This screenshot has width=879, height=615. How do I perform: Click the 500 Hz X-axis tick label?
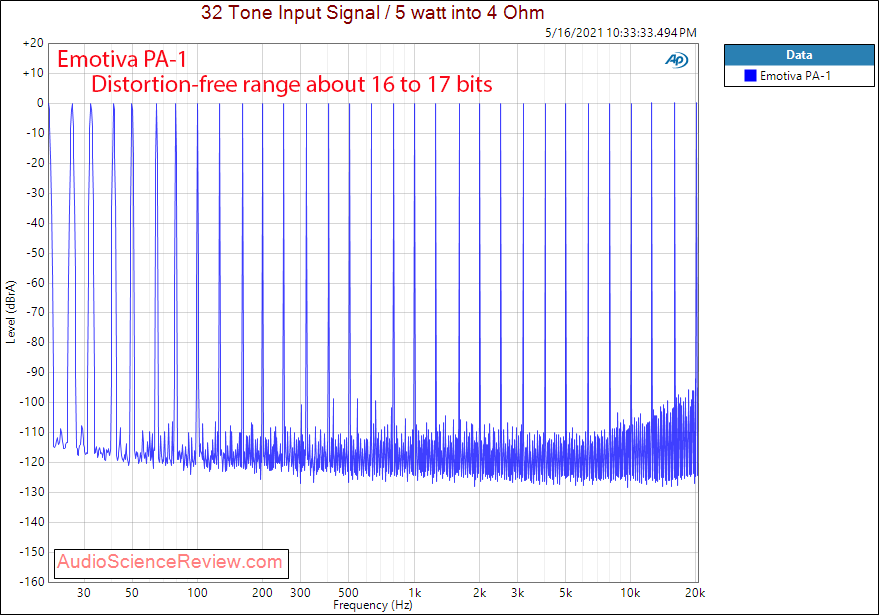348,593
